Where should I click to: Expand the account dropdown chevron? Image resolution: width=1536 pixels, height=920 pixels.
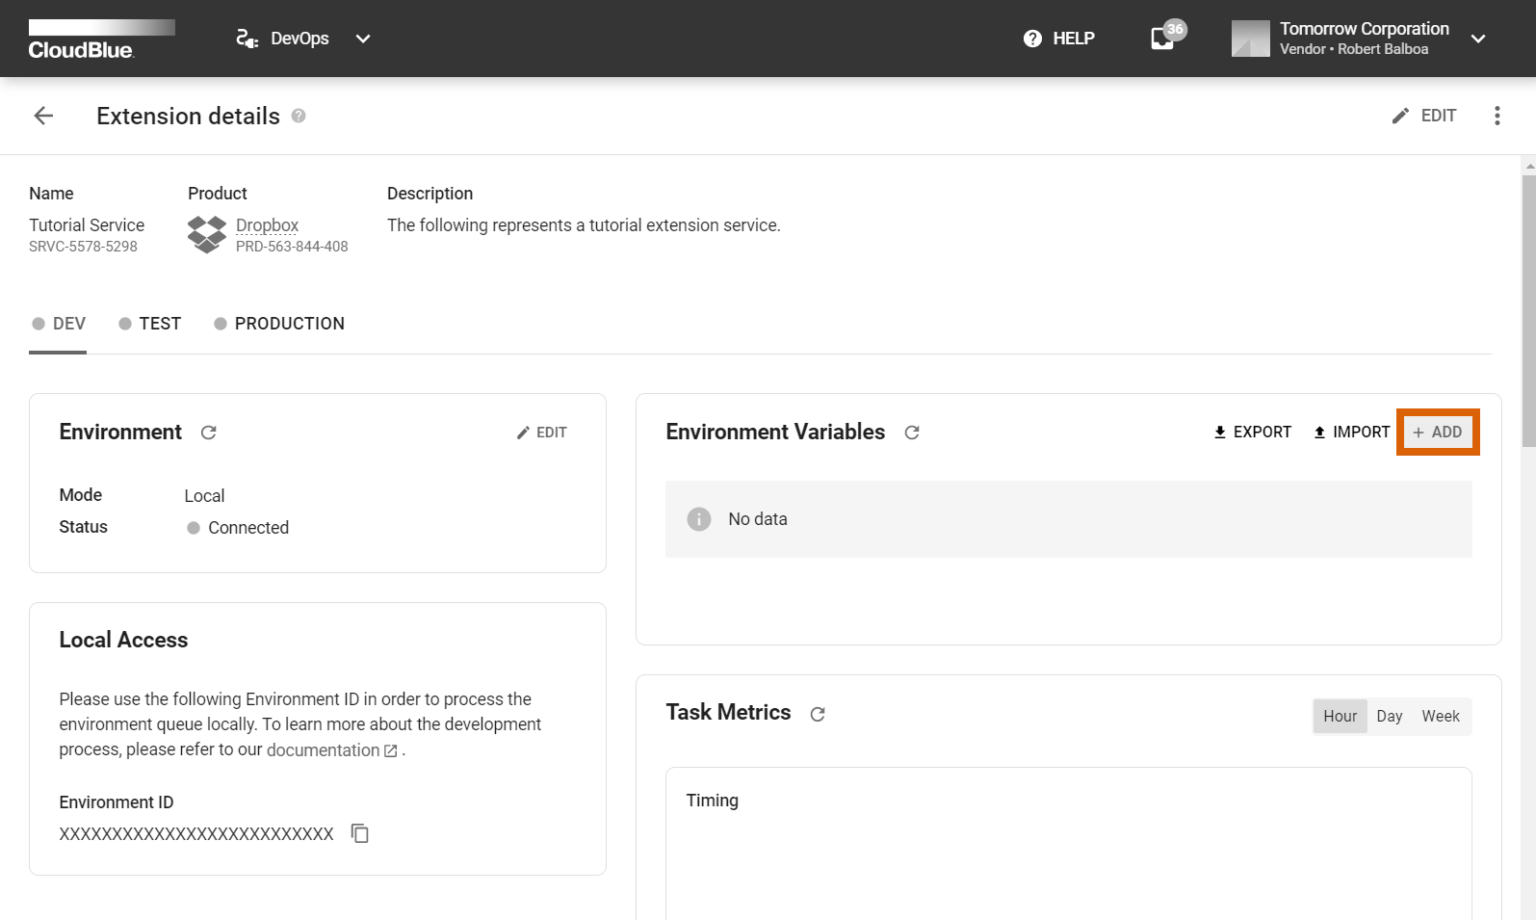click(x=1478, y=39)
